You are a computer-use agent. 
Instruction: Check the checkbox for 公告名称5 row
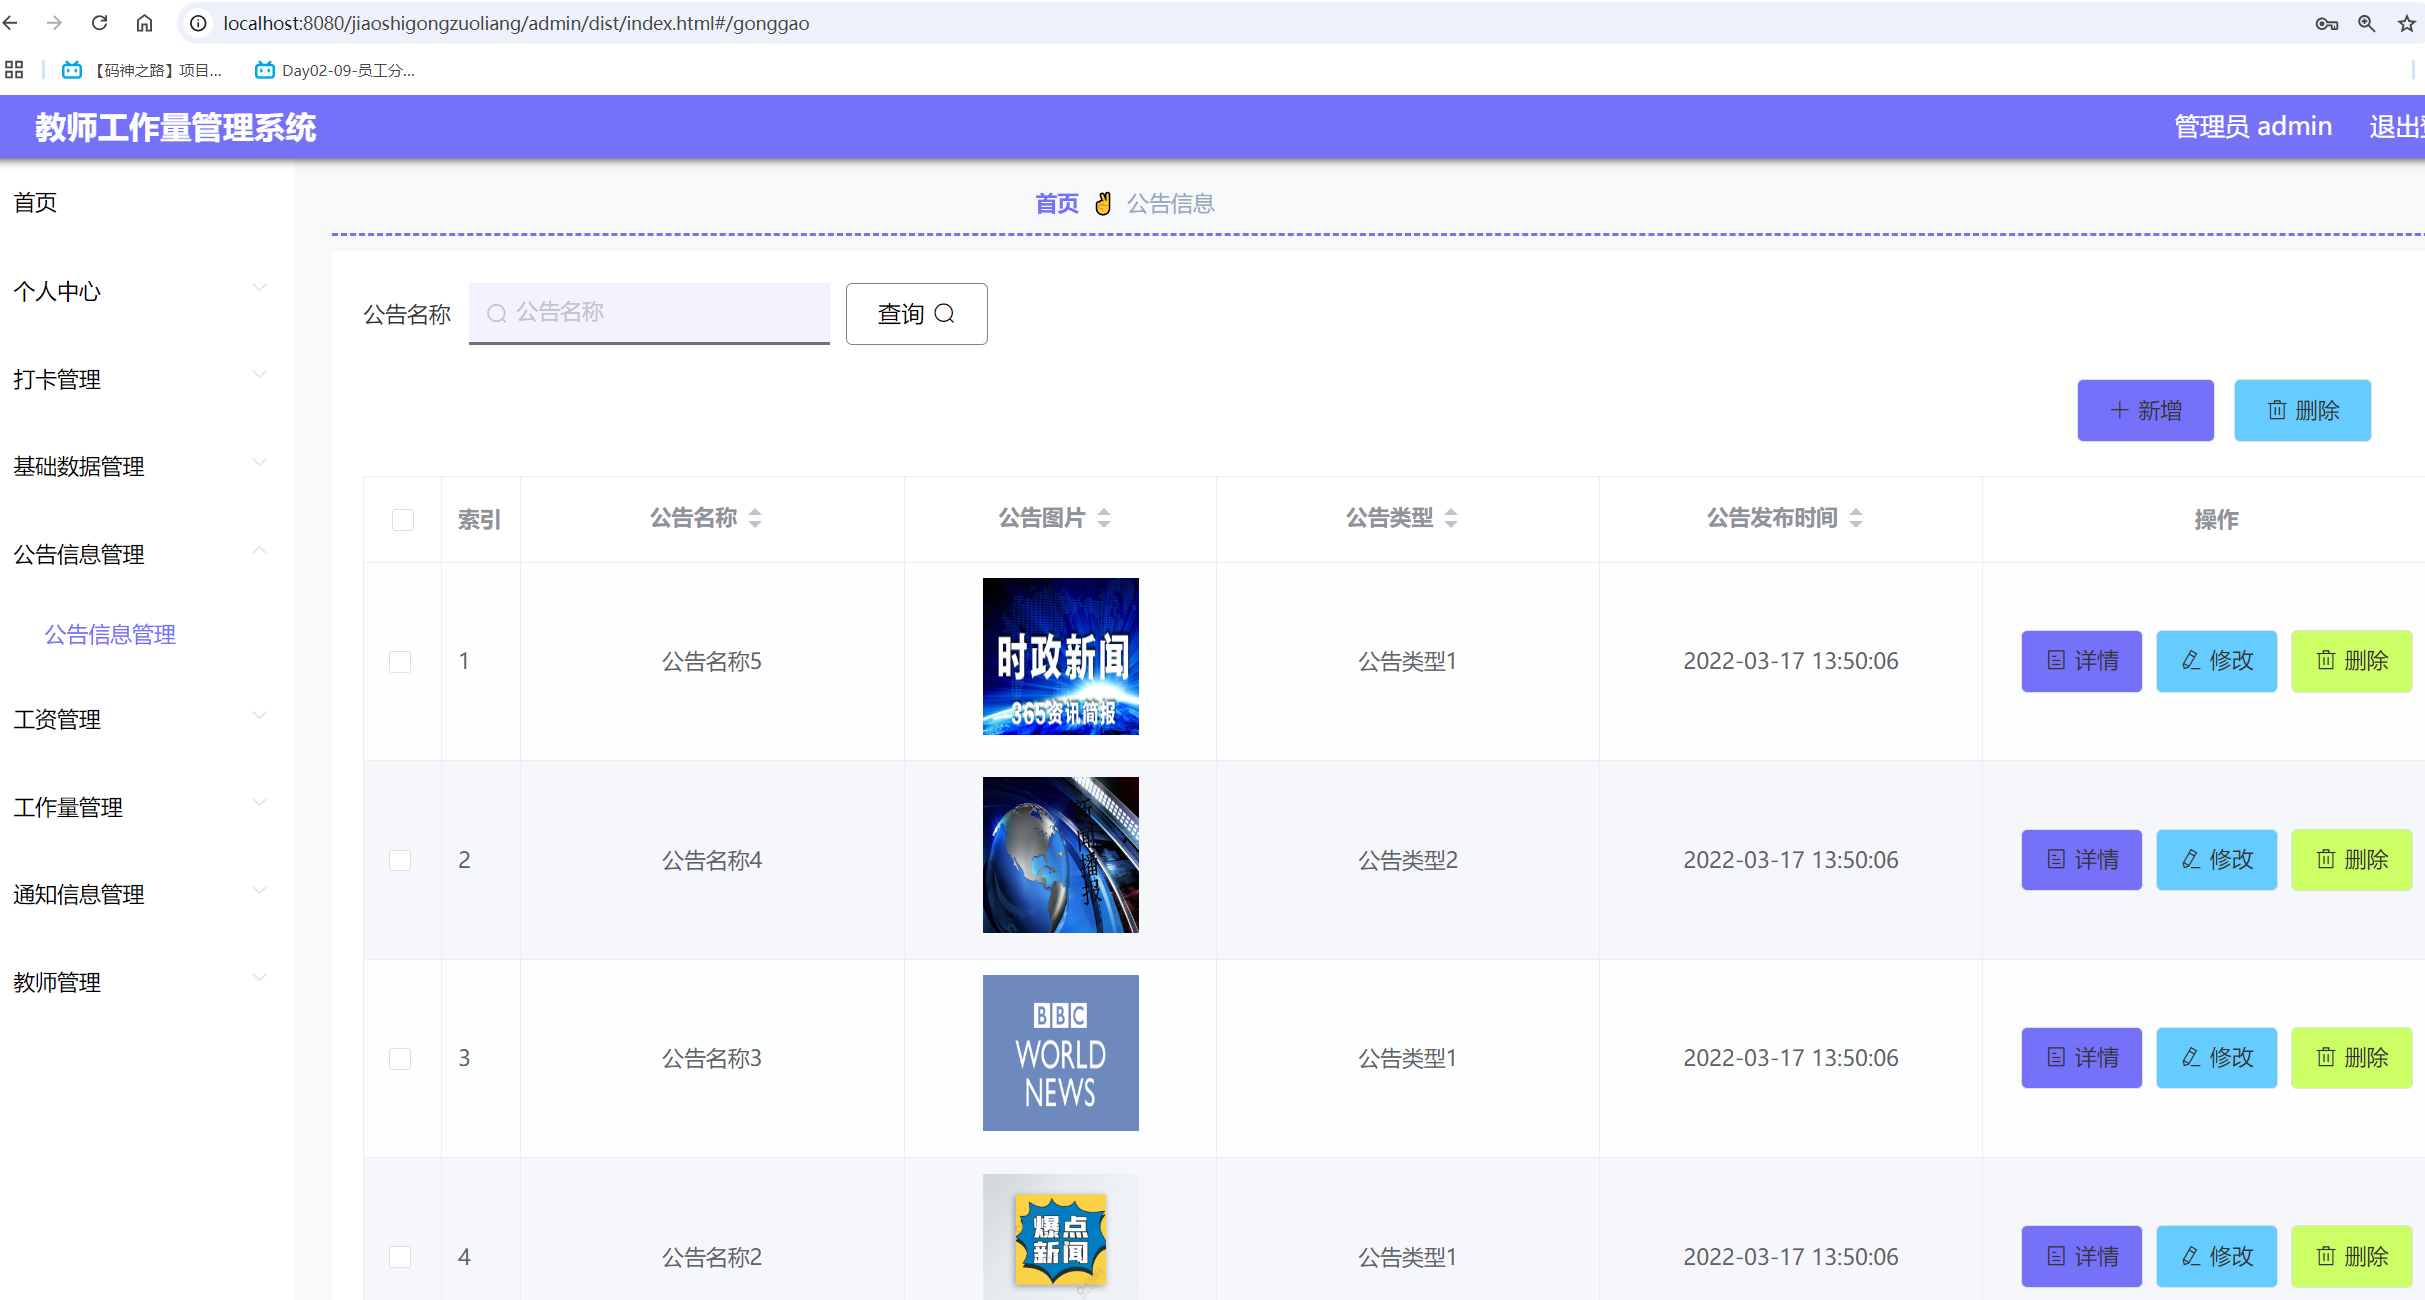tap(402, 661)
